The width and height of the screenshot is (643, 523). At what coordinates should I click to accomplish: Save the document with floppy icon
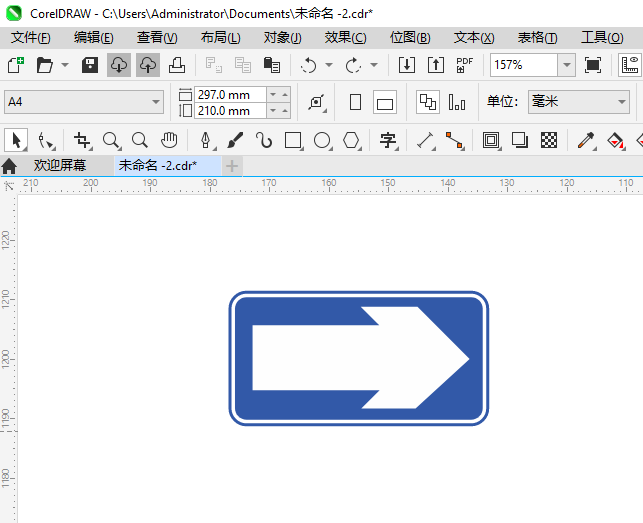pos(90,65)
